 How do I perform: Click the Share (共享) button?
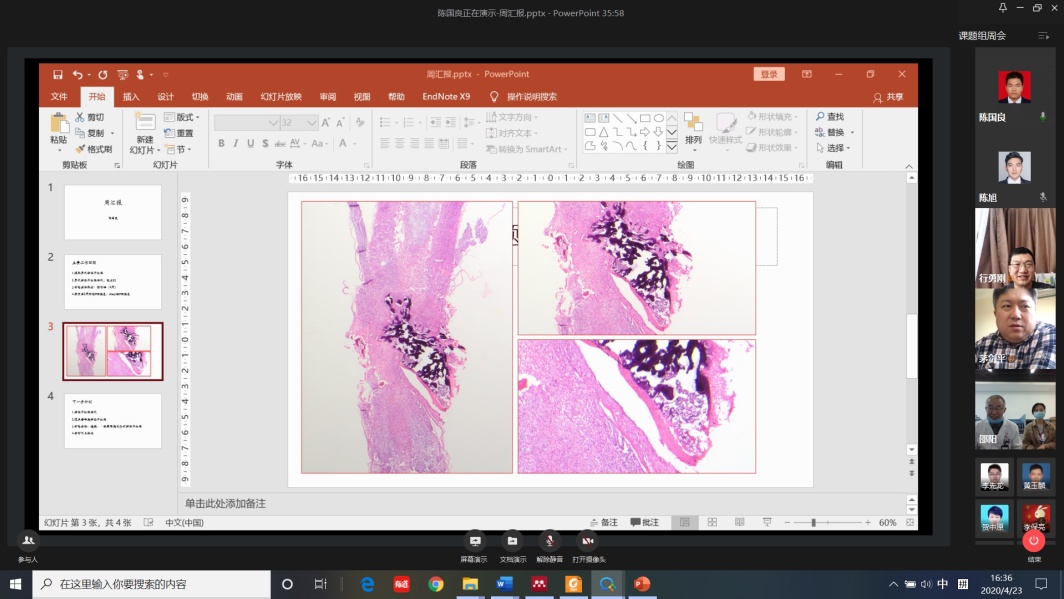888,97
